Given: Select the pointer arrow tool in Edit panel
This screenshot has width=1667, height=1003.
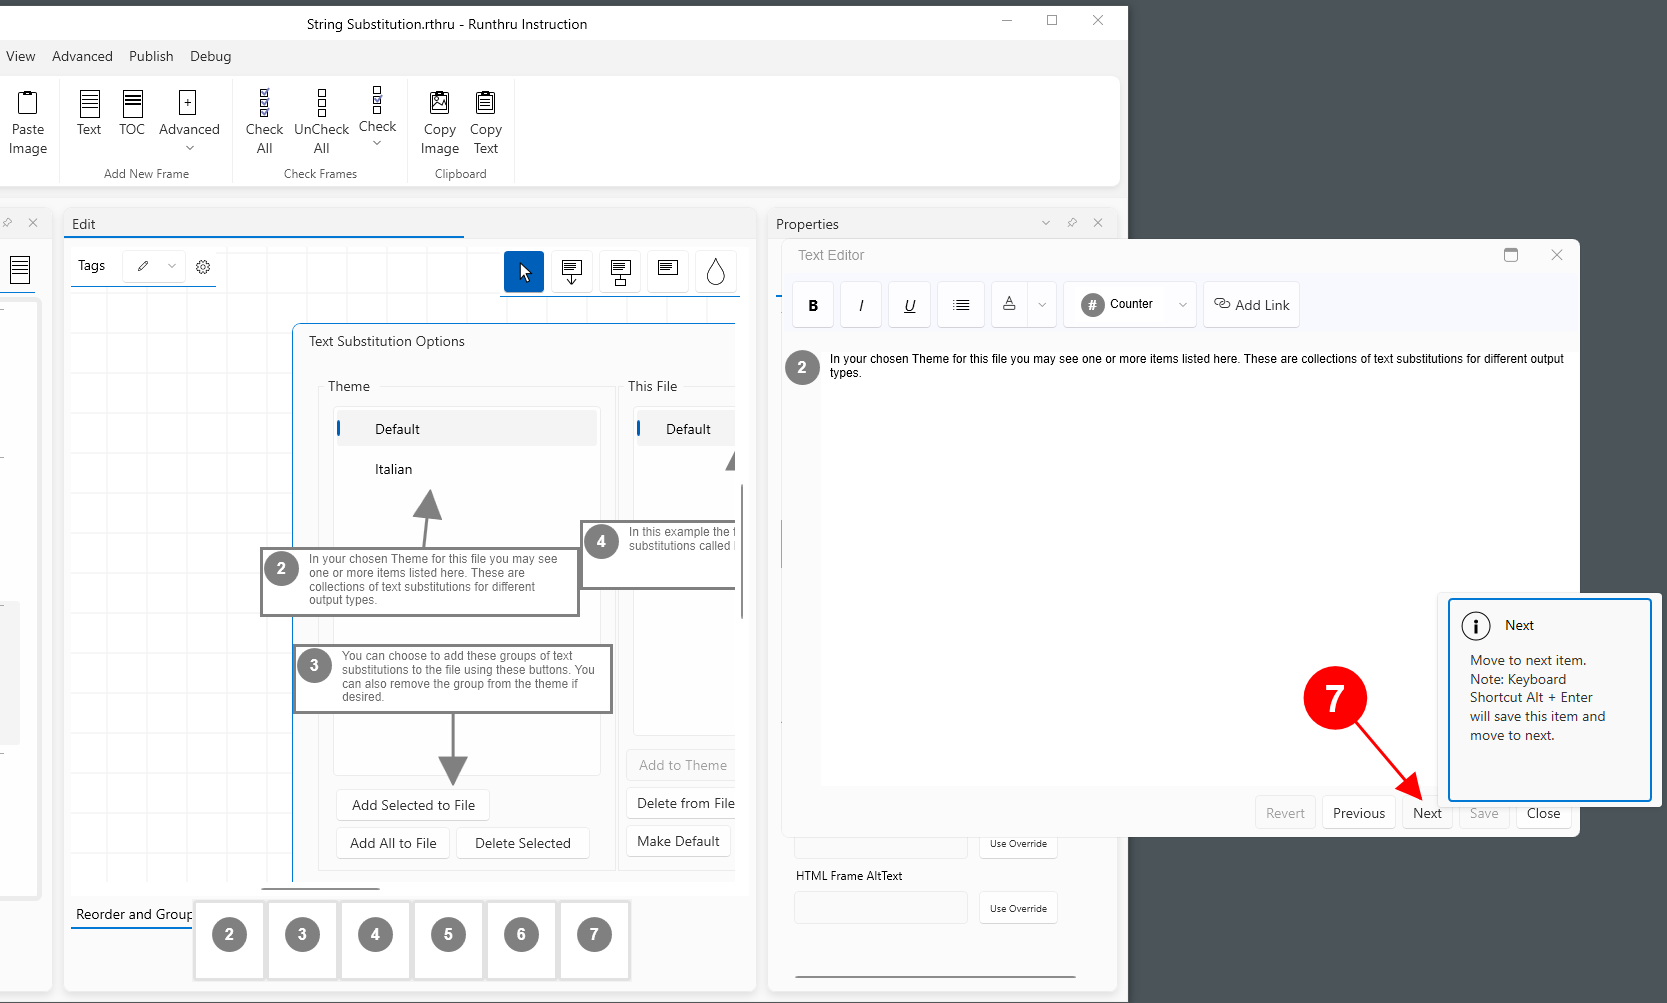Looking at the screenshot, I should [524, 272].
